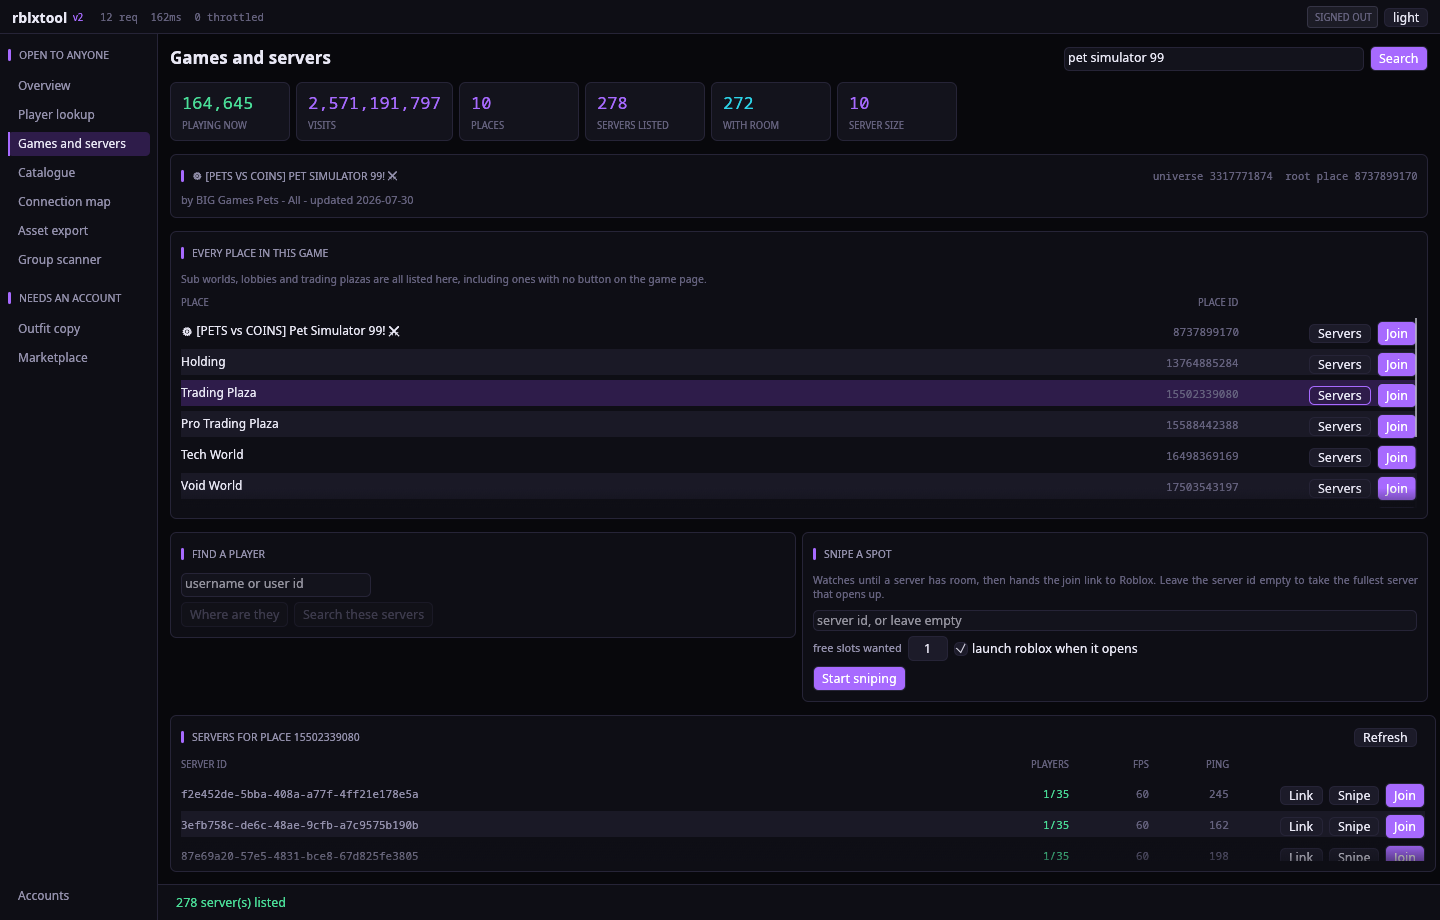Click server ID 3efb758c-de6c-48ae-9cfb-a7c9575b190b
1440x920 pixels.
(299, 825)
